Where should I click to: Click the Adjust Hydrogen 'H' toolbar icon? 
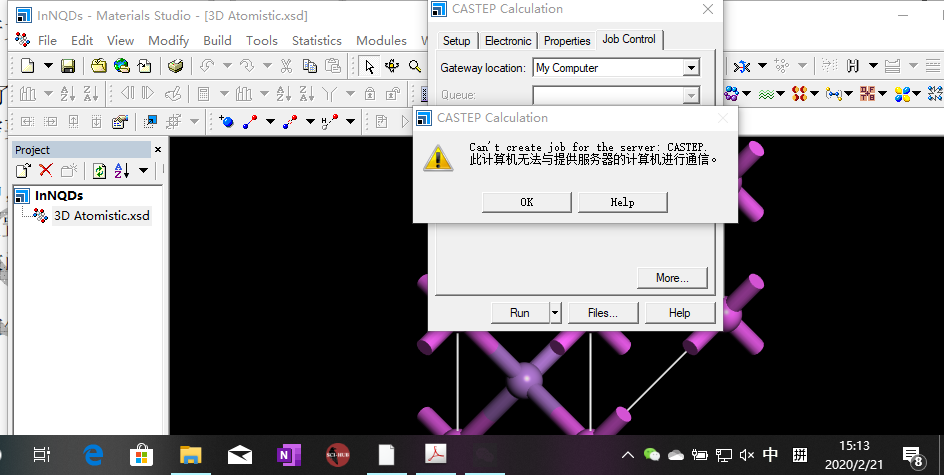click(853, 66)
